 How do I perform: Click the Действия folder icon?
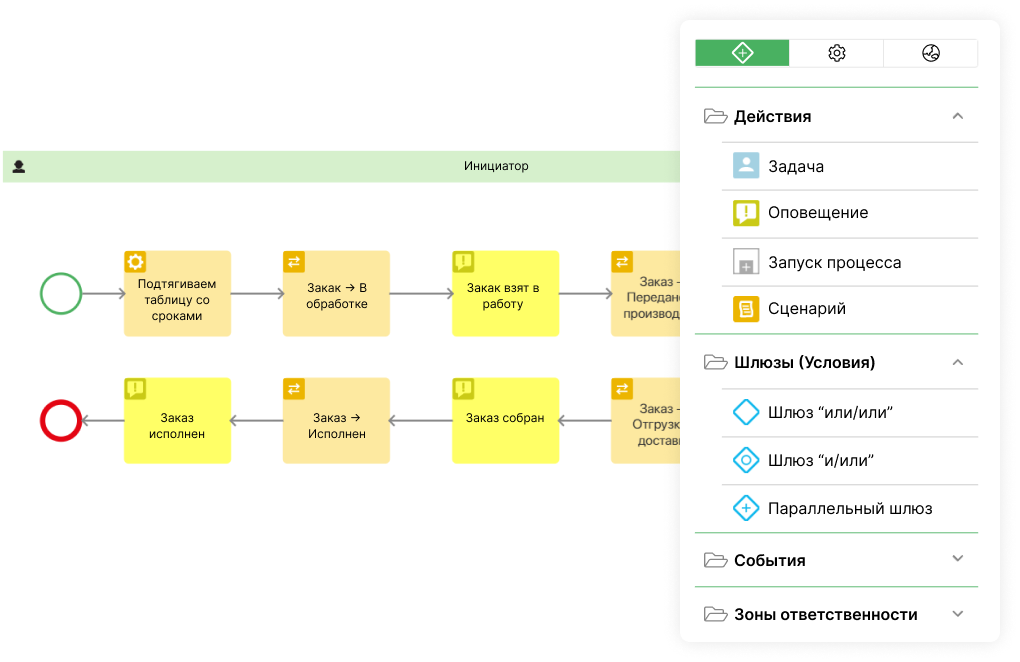click(x=716, y=116)
